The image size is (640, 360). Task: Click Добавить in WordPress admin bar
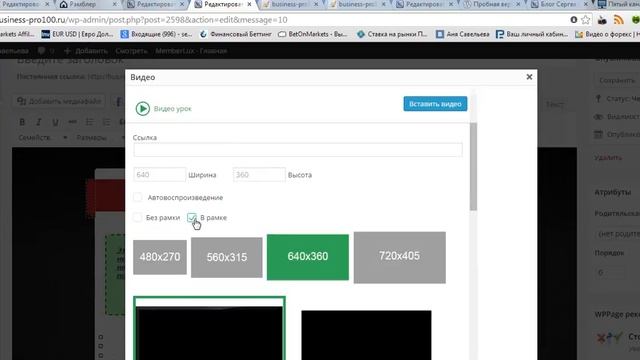[86, 51]
